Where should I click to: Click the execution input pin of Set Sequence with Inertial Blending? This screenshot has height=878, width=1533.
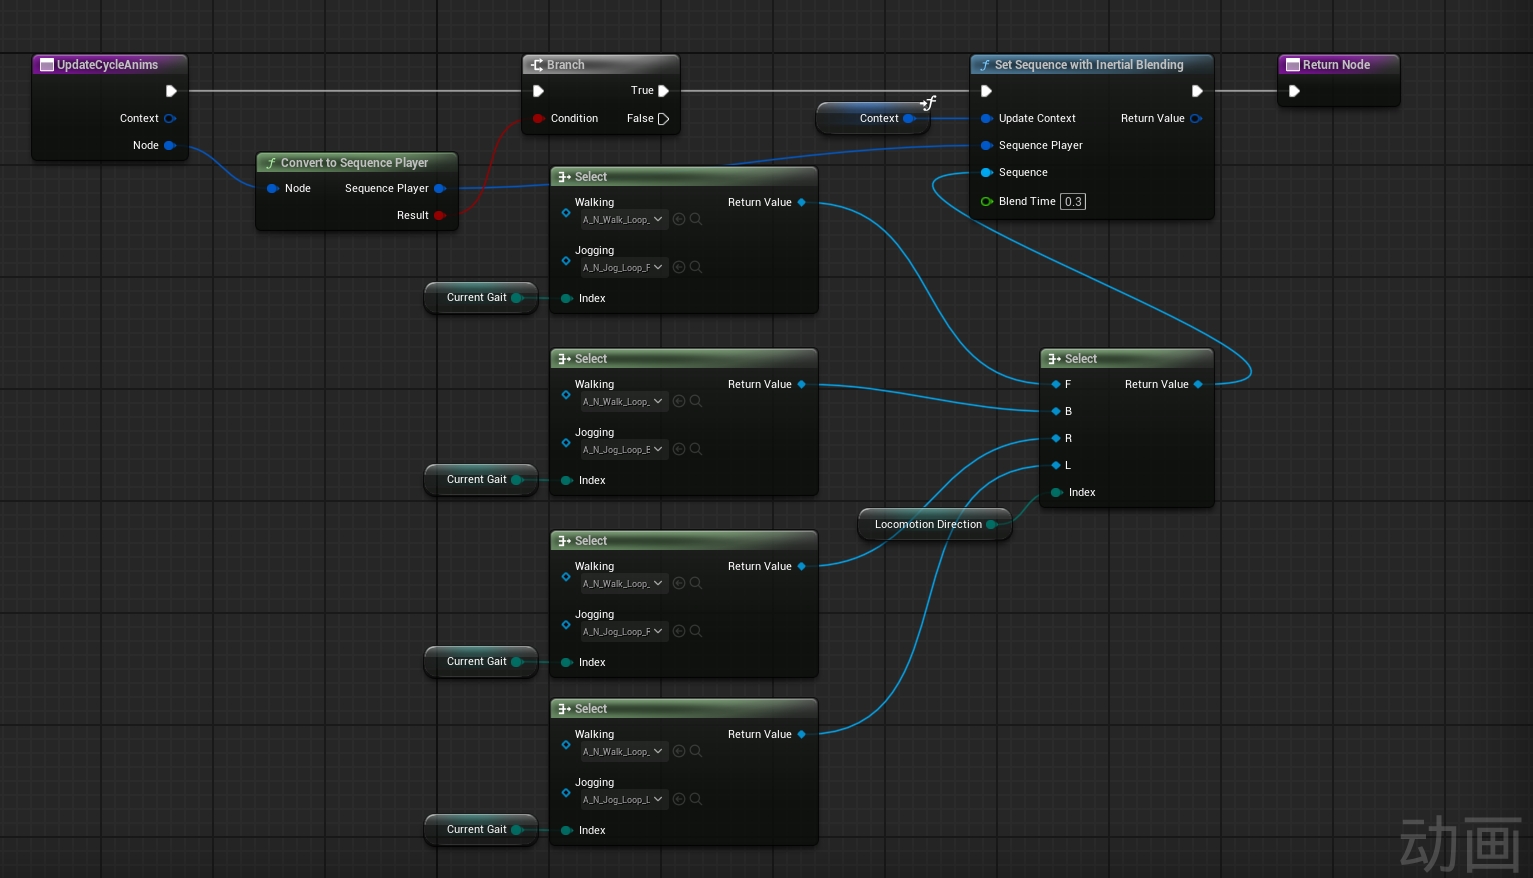[x=986, y=91]
